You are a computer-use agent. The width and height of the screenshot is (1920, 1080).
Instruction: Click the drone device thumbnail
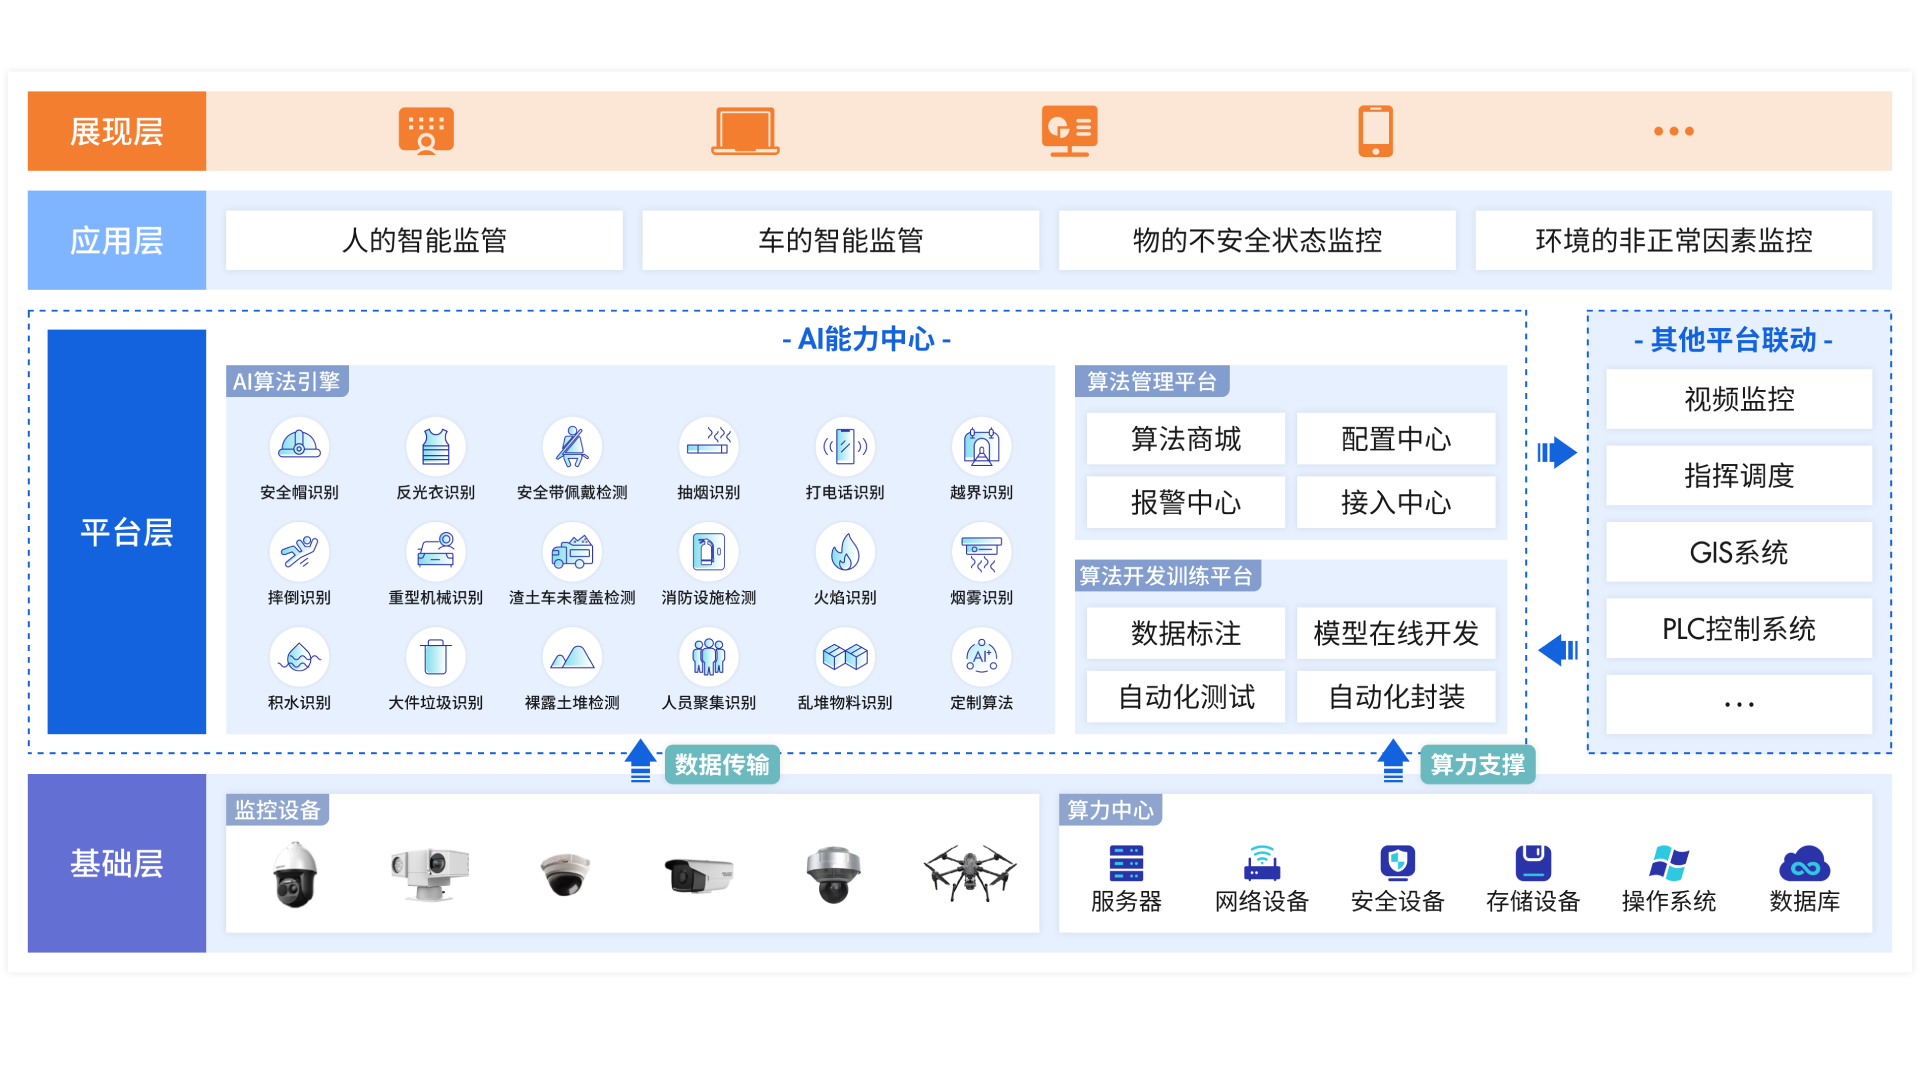[969, 872]
